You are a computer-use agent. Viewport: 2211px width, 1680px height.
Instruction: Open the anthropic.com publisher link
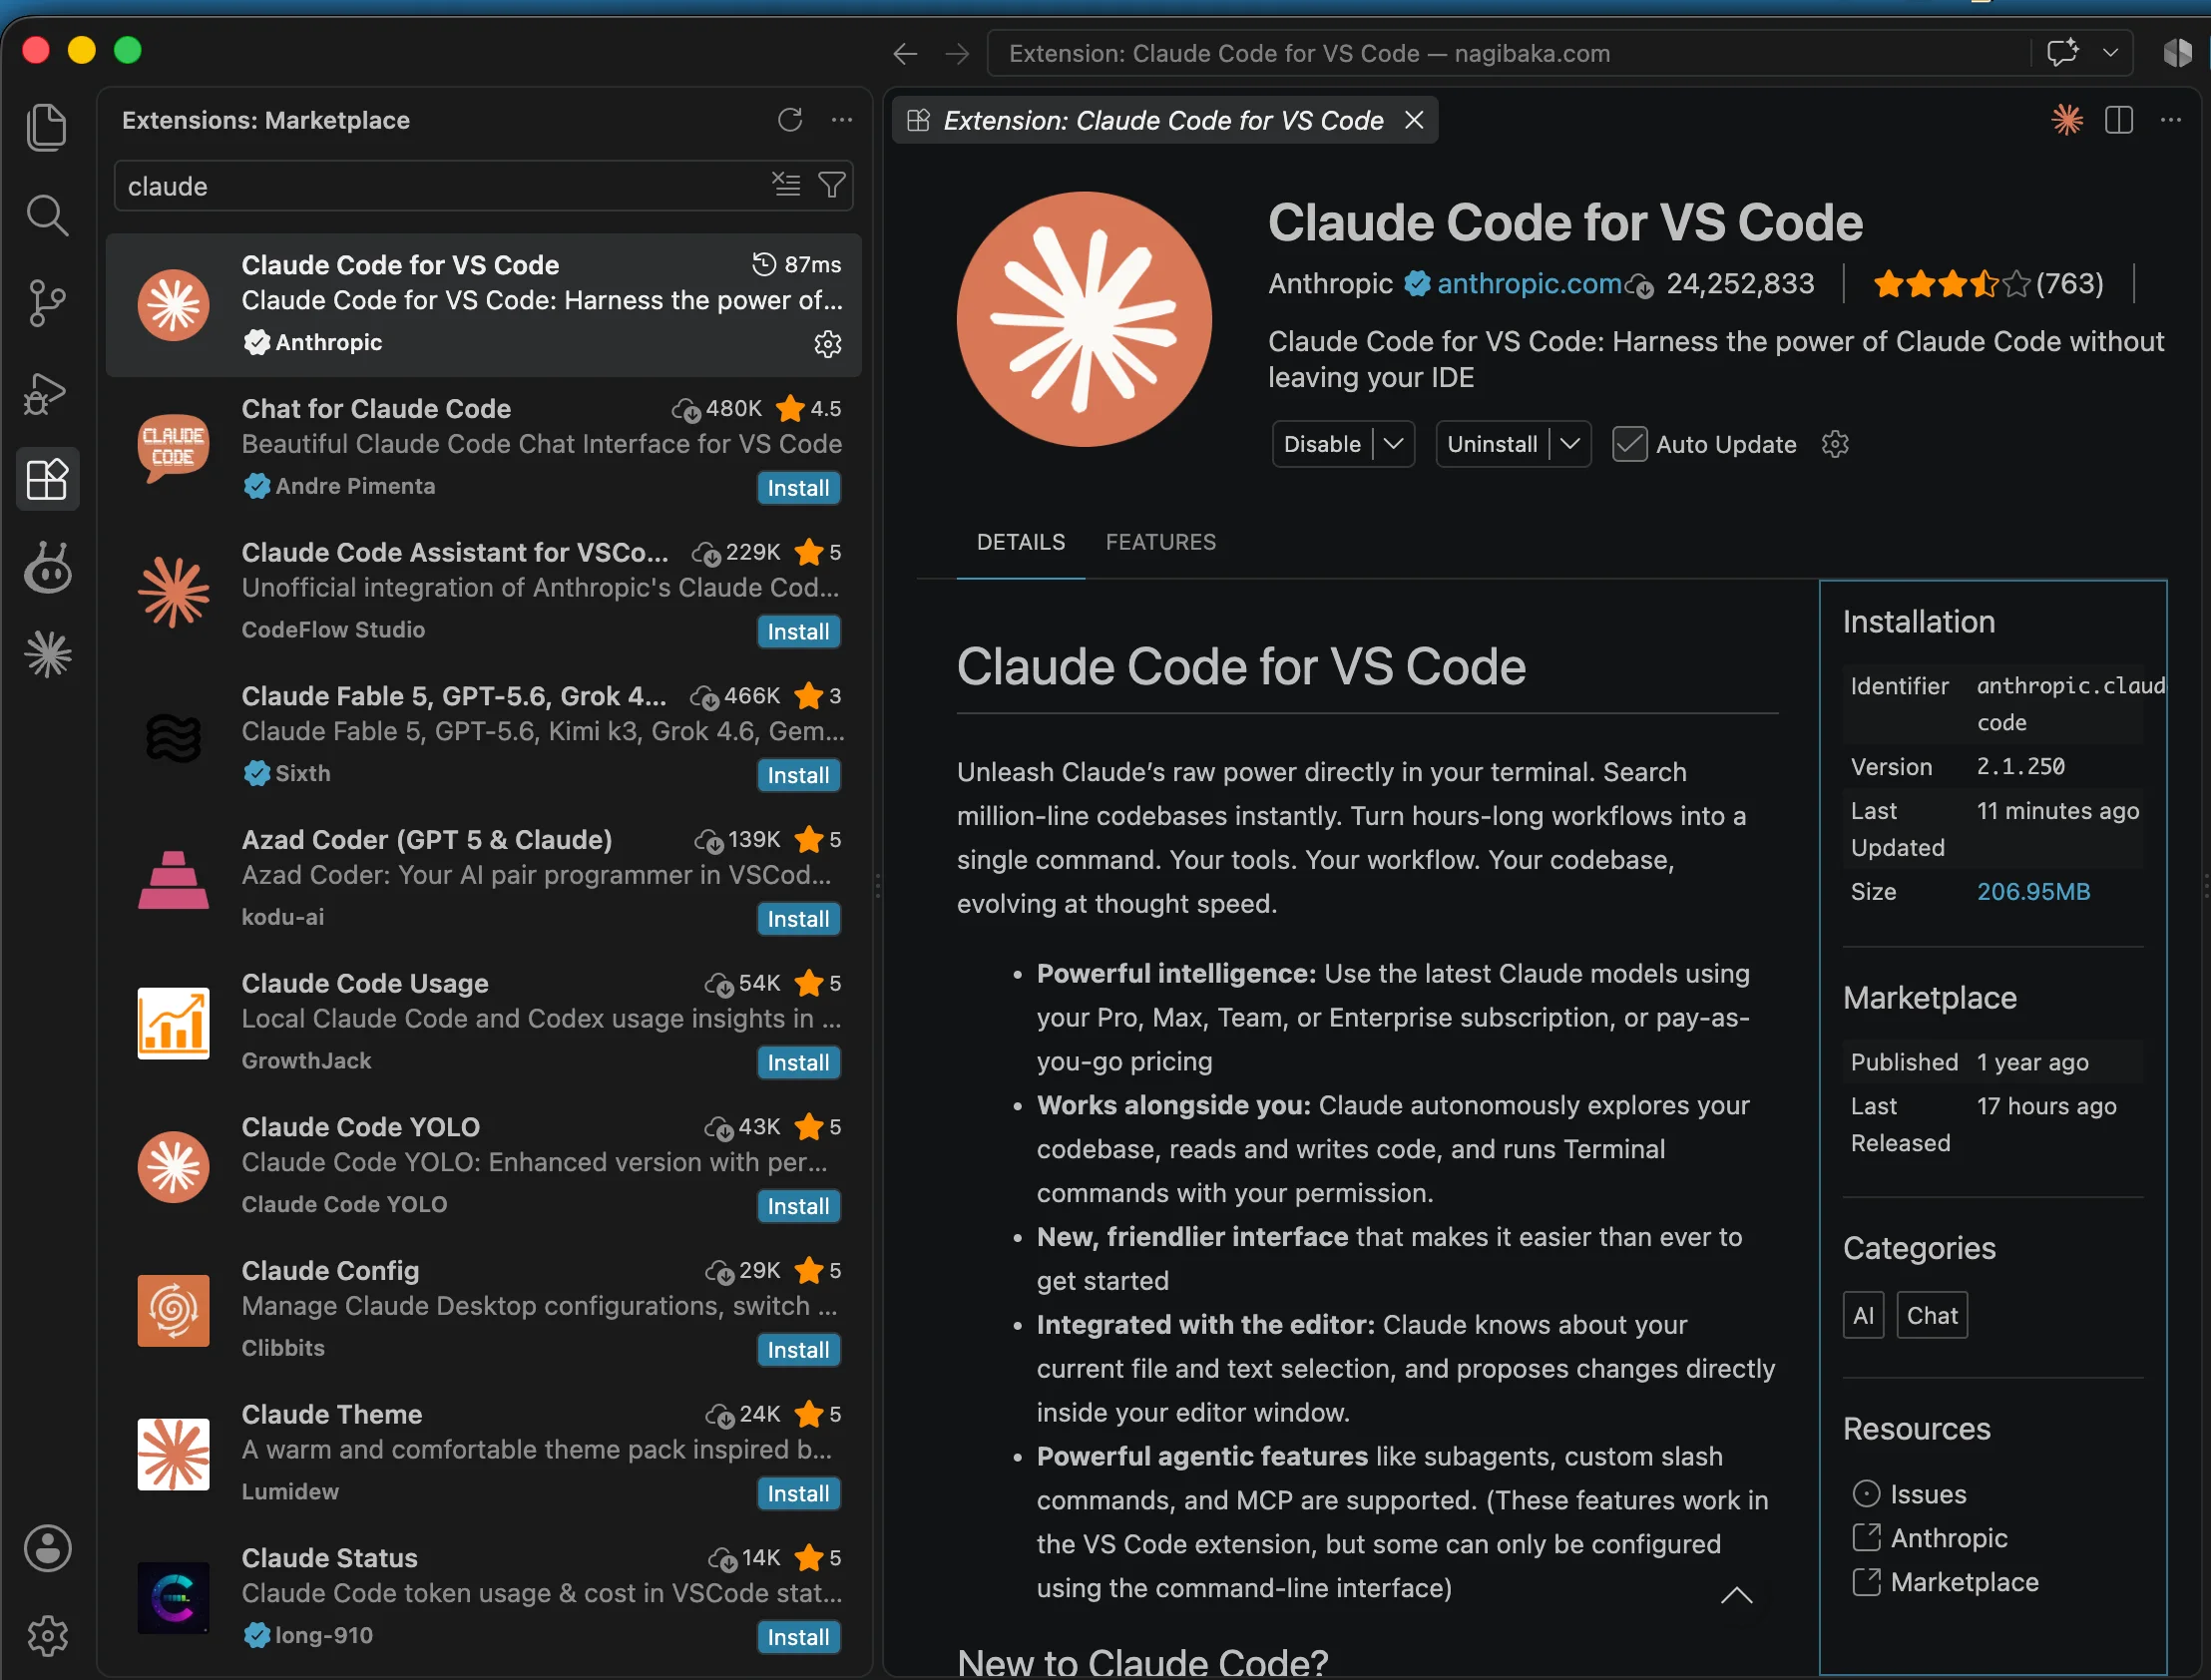pyautogui.click(x=1530, y=284)
